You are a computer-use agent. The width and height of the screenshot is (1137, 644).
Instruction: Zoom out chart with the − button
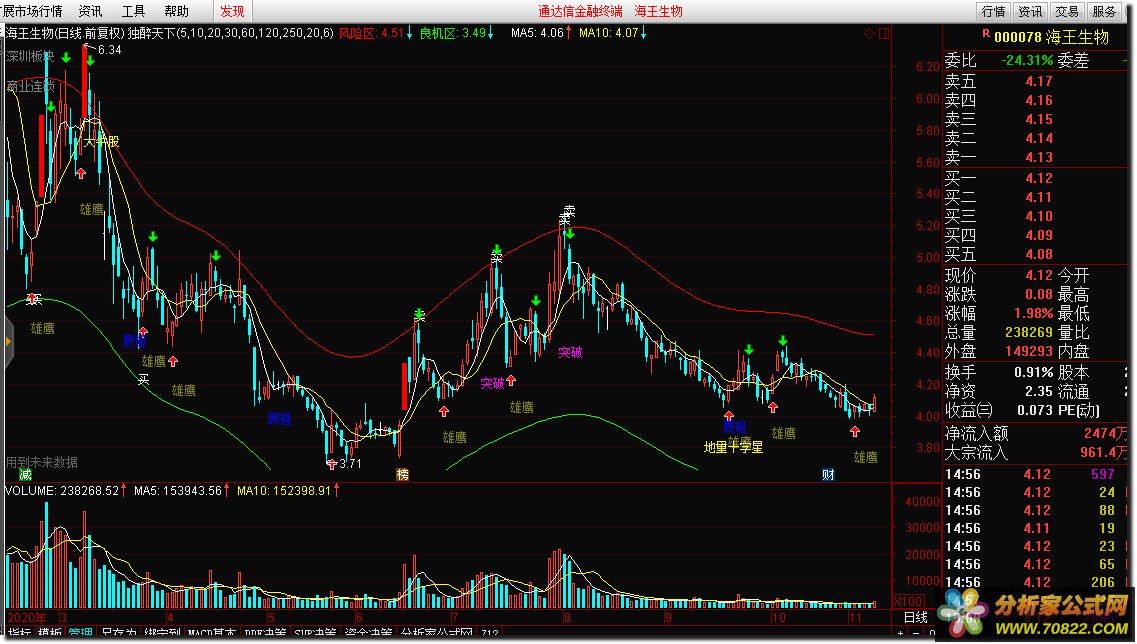915,634
